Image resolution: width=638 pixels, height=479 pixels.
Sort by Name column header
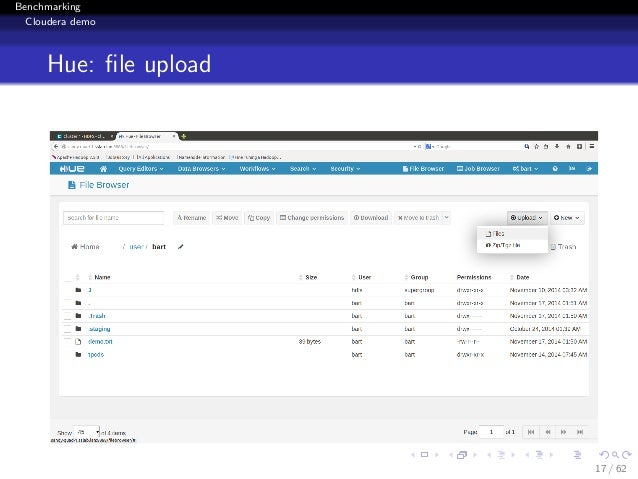[102, 277]
